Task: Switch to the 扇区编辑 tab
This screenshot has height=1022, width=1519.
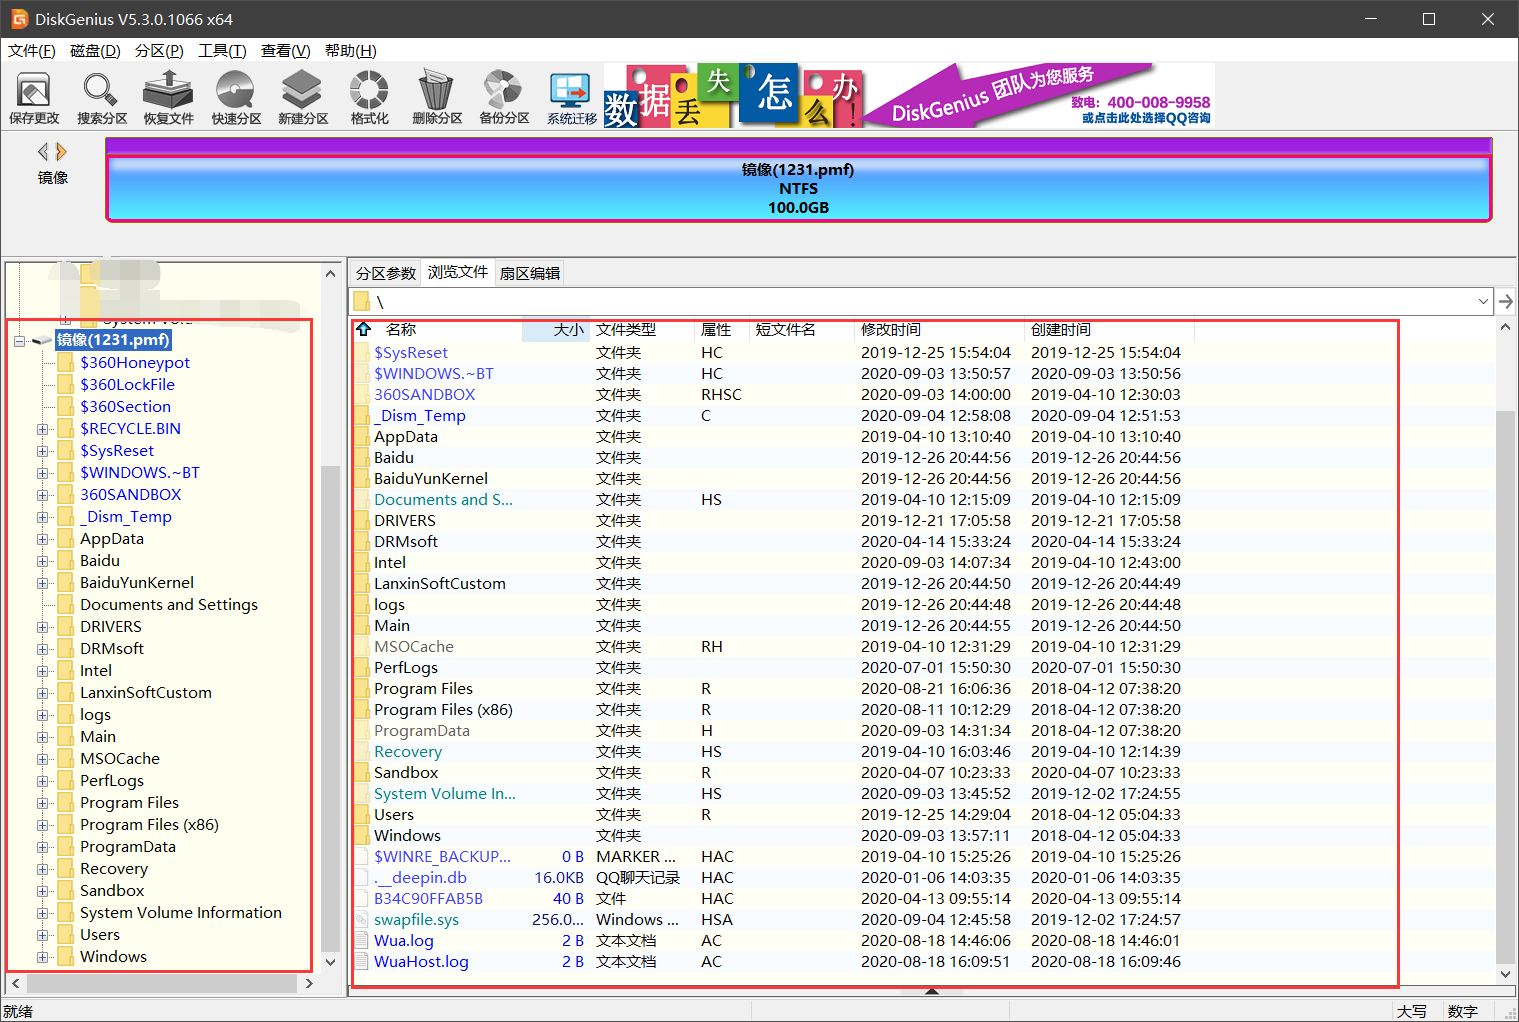Action: (x=529, y=272)
